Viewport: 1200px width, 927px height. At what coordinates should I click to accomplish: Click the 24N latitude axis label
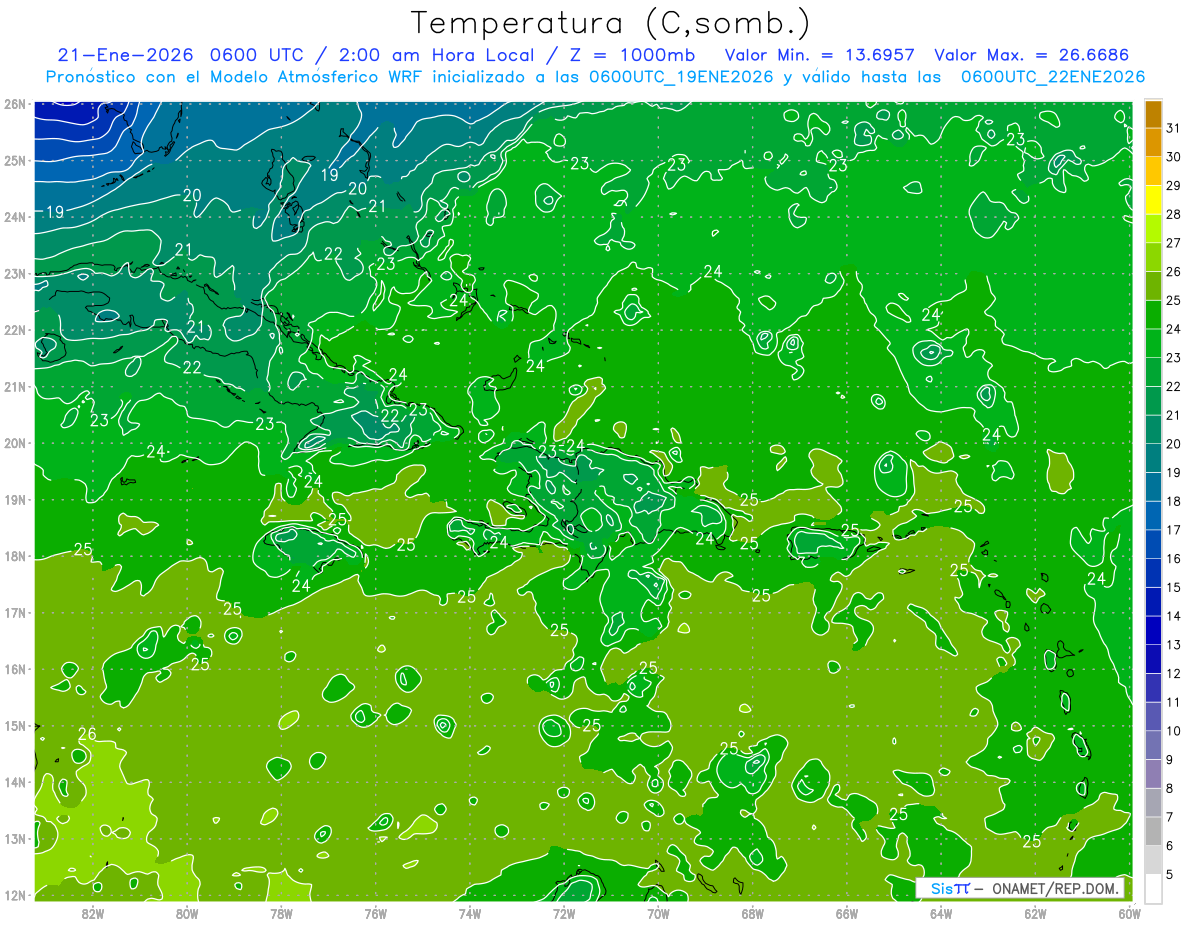point(15,217)
